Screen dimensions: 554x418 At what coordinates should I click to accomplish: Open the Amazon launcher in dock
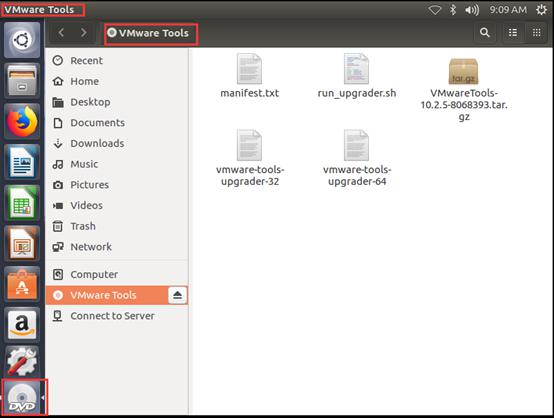[22, 325]
